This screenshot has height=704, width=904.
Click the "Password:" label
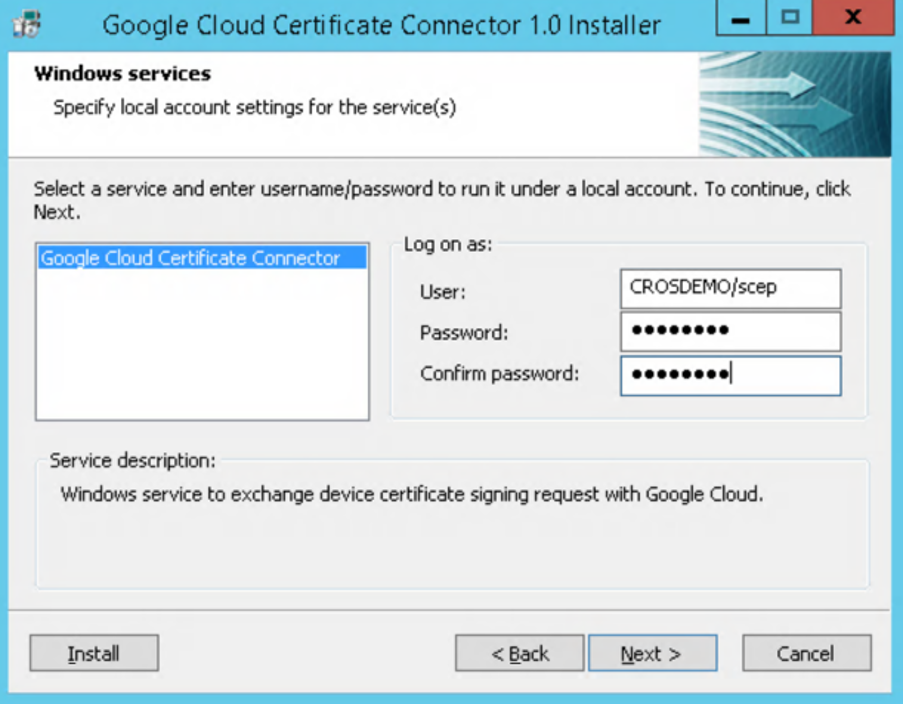pyautogui.click(x=464, y=333)
